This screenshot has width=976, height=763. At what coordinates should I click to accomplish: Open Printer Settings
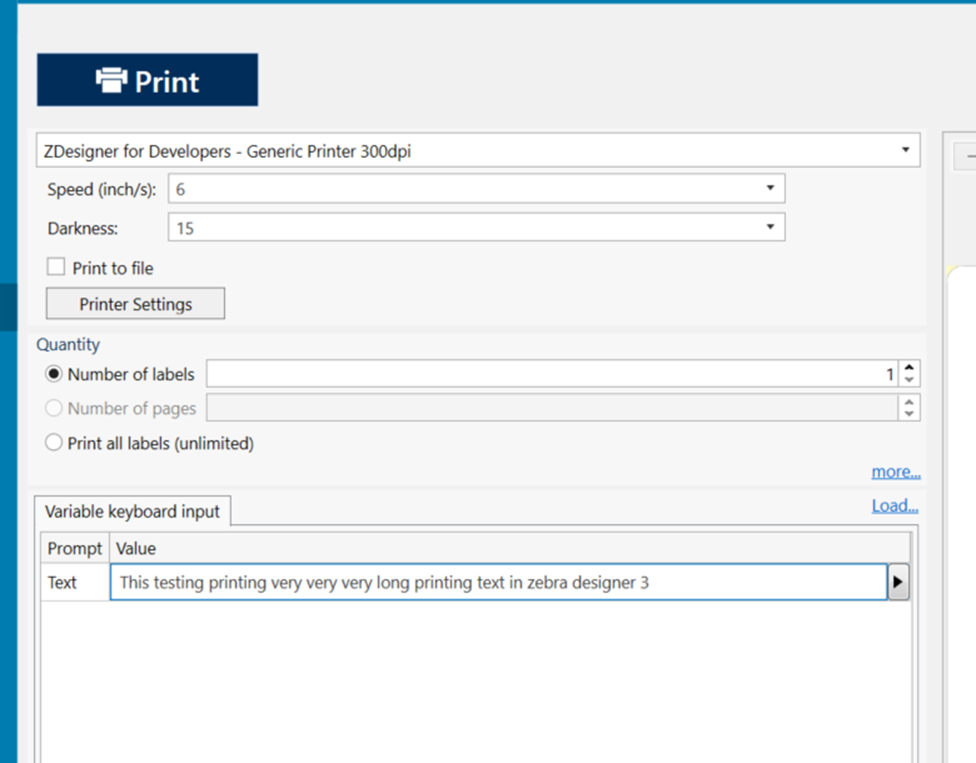coord(135,303)
